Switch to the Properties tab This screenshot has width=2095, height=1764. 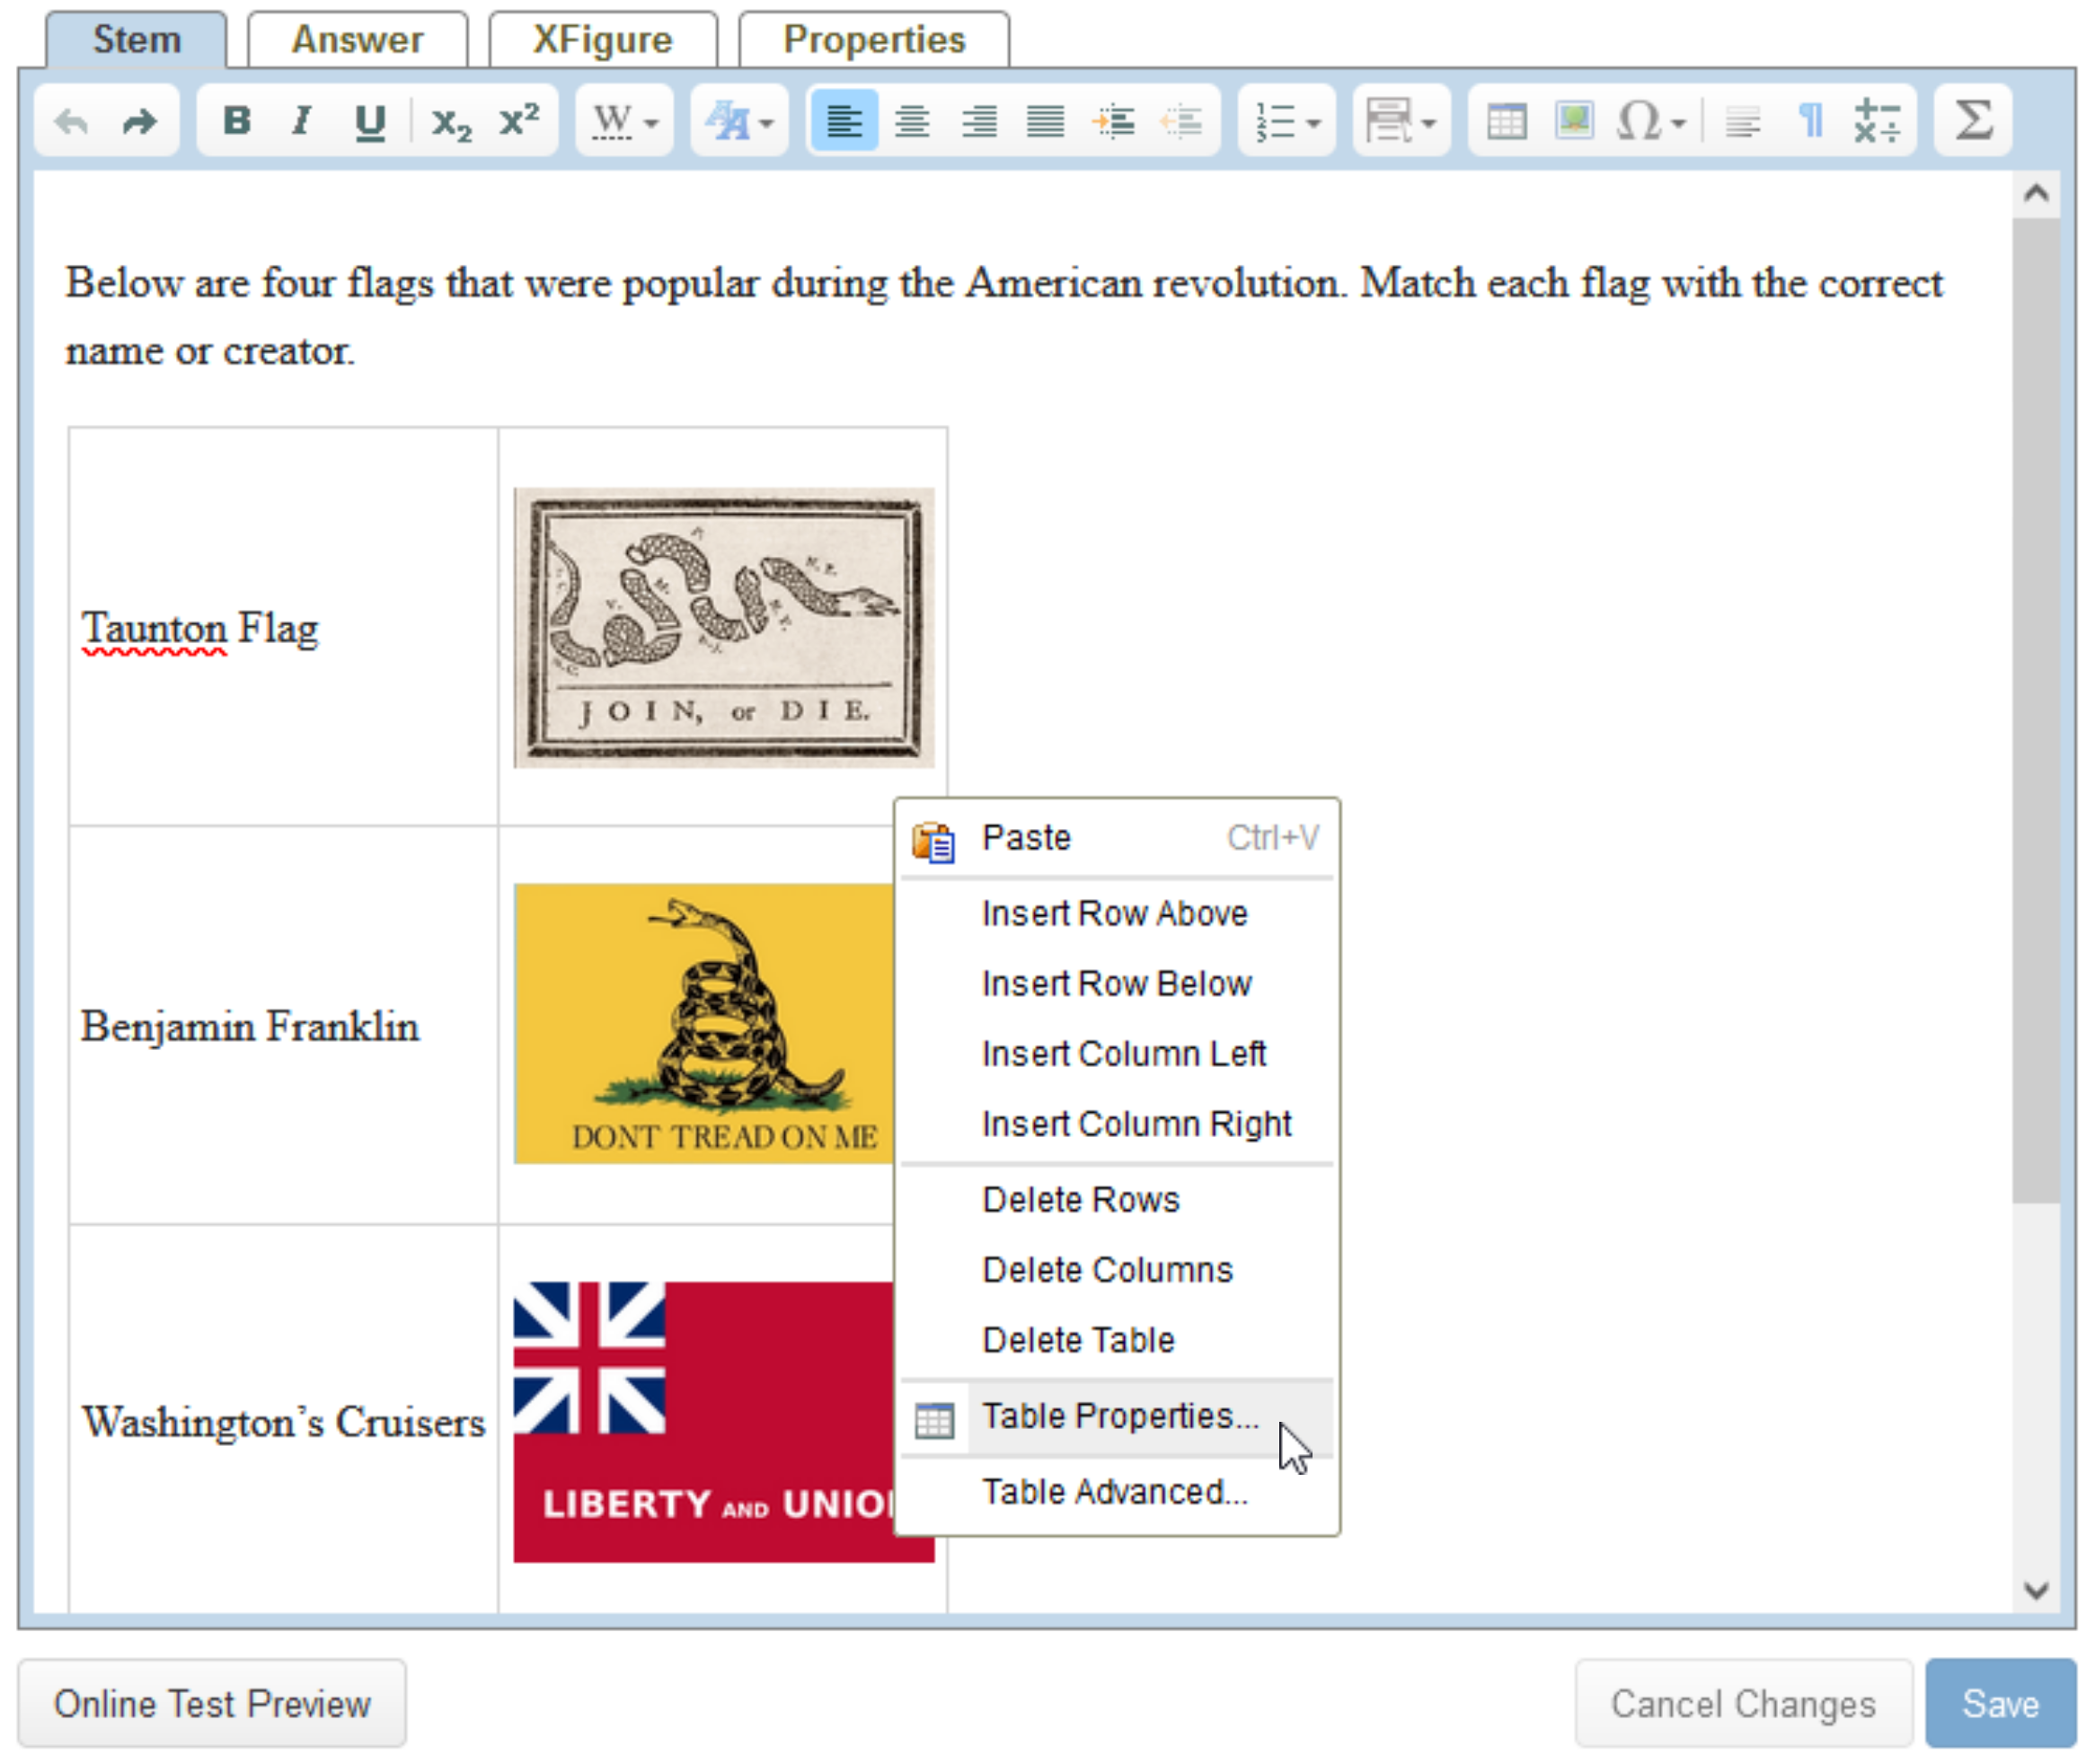coord(874,40)
